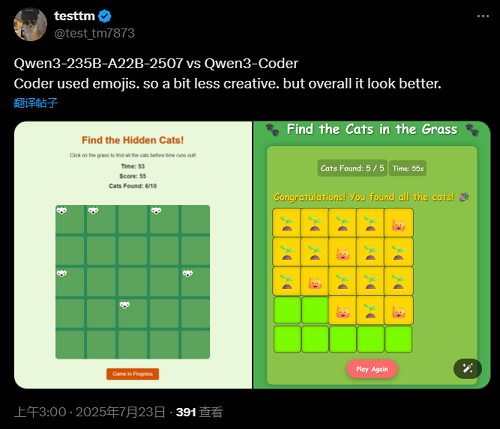Click the magic wand edit icon
Viewport: 500px width, 429px height.
tap(467, 368)
